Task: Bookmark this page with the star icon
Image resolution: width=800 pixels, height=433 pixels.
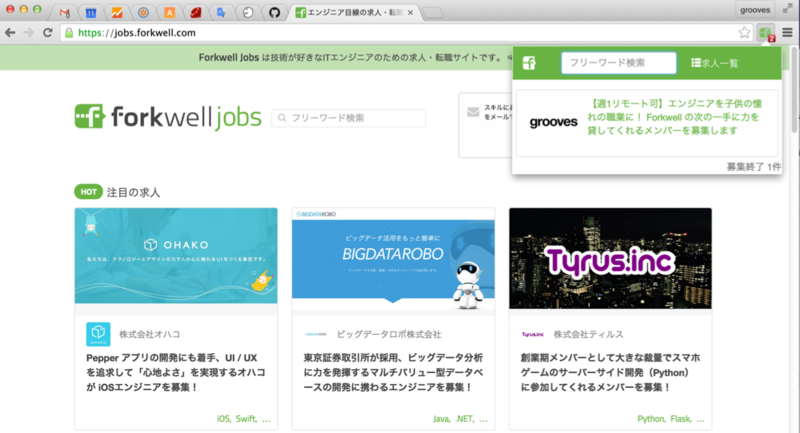Action: 744,33
